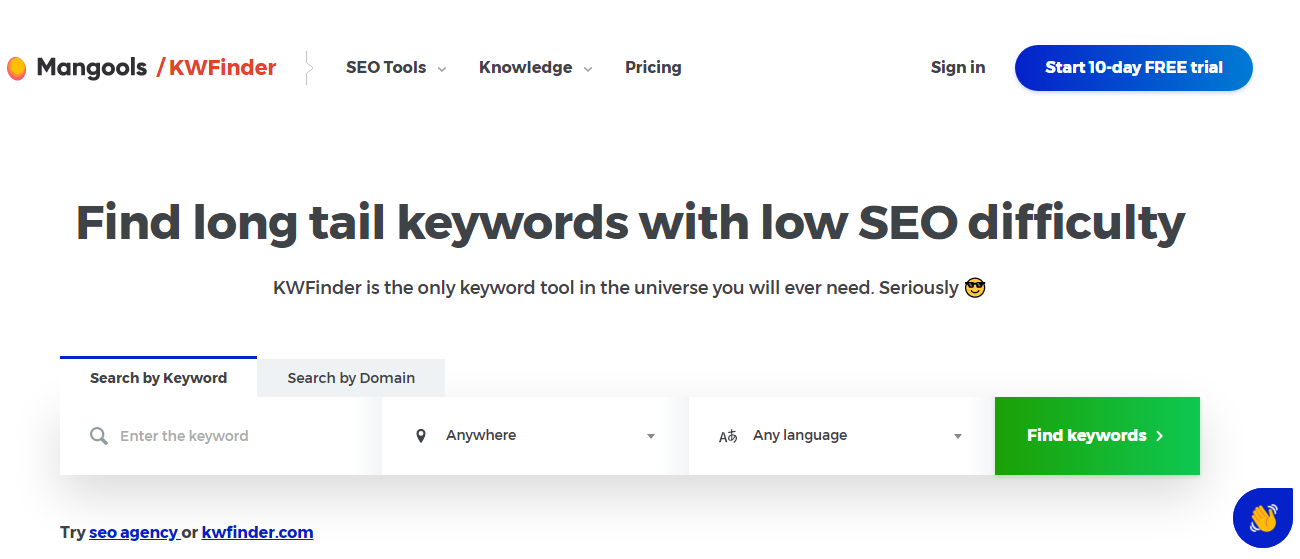This screenshot has width=1300, height=559.
Task: Open the waving hand chat widget
Action: (x=1263, y=517)
